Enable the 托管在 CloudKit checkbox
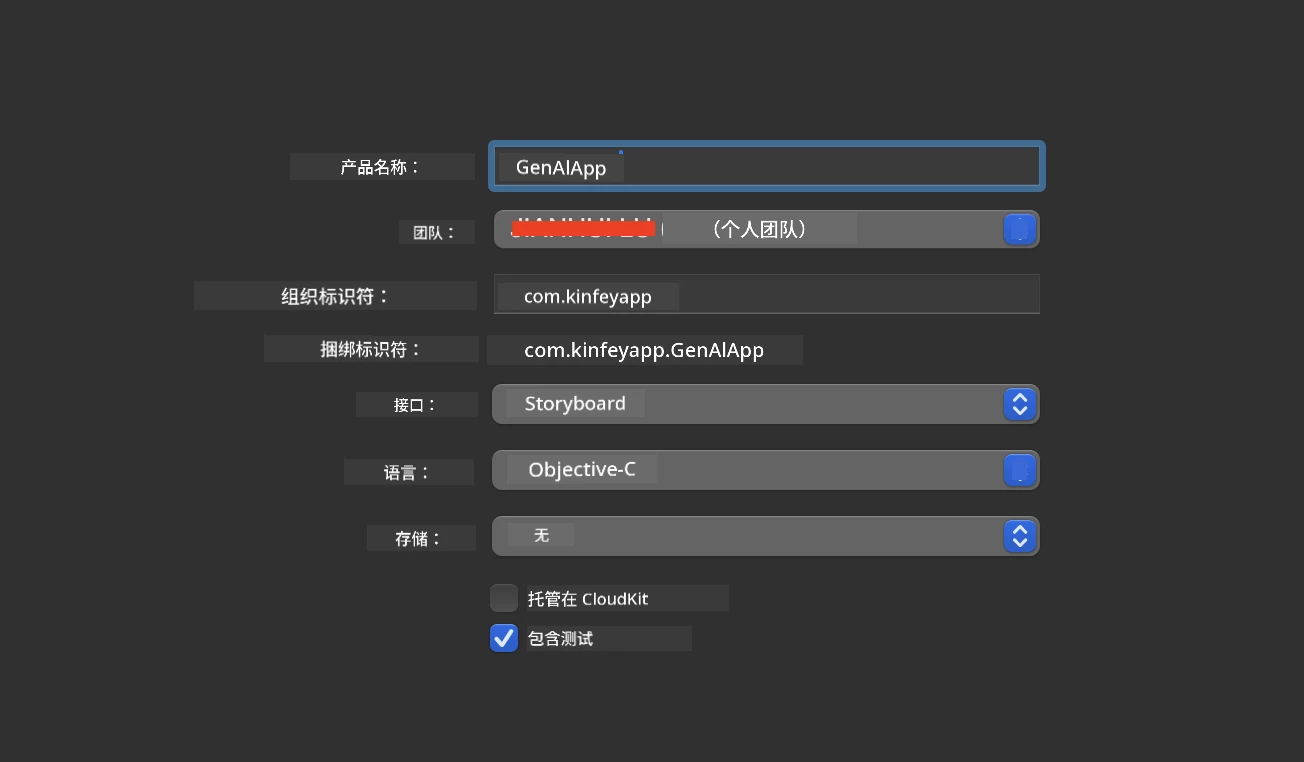 click(504, 598)
